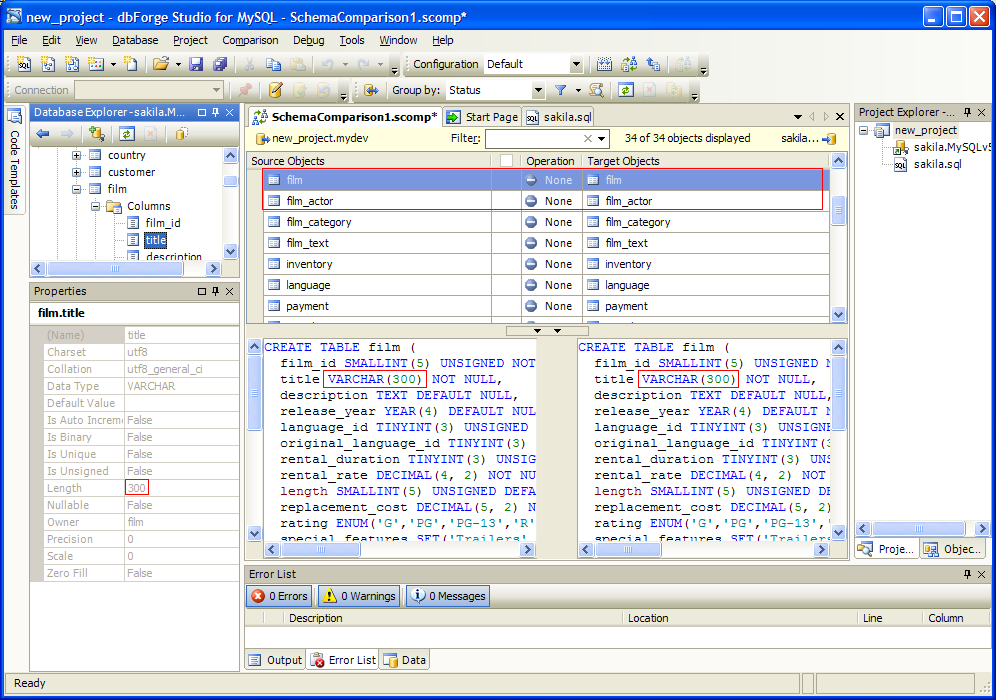
Task: Collapse the Columns folder node
Action: pos(95,206)
